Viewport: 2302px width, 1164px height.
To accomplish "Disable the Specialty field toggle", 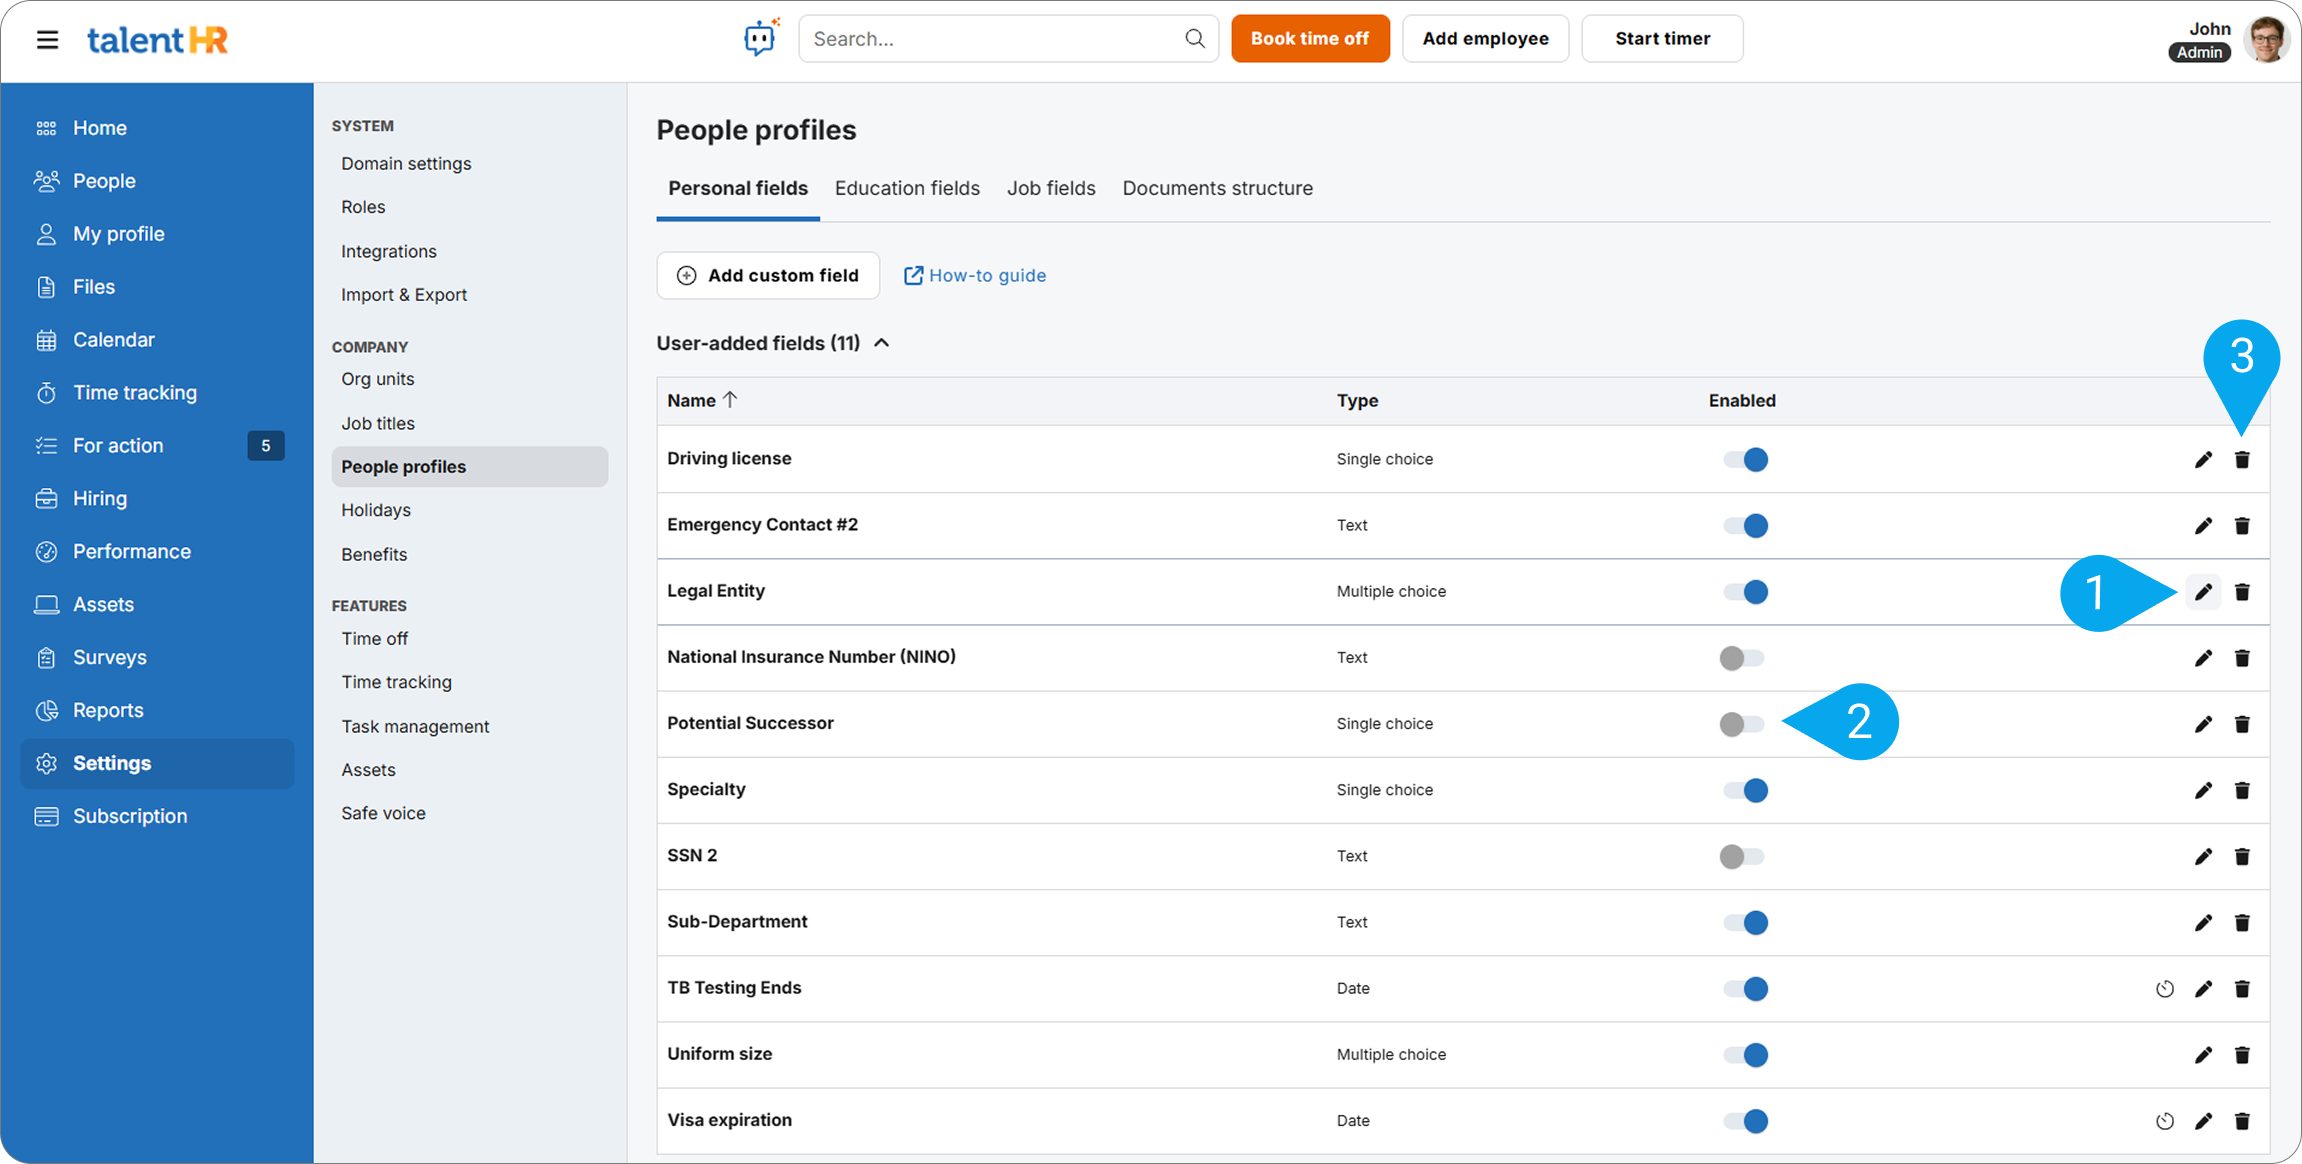I will click(x=1745, y=790).
